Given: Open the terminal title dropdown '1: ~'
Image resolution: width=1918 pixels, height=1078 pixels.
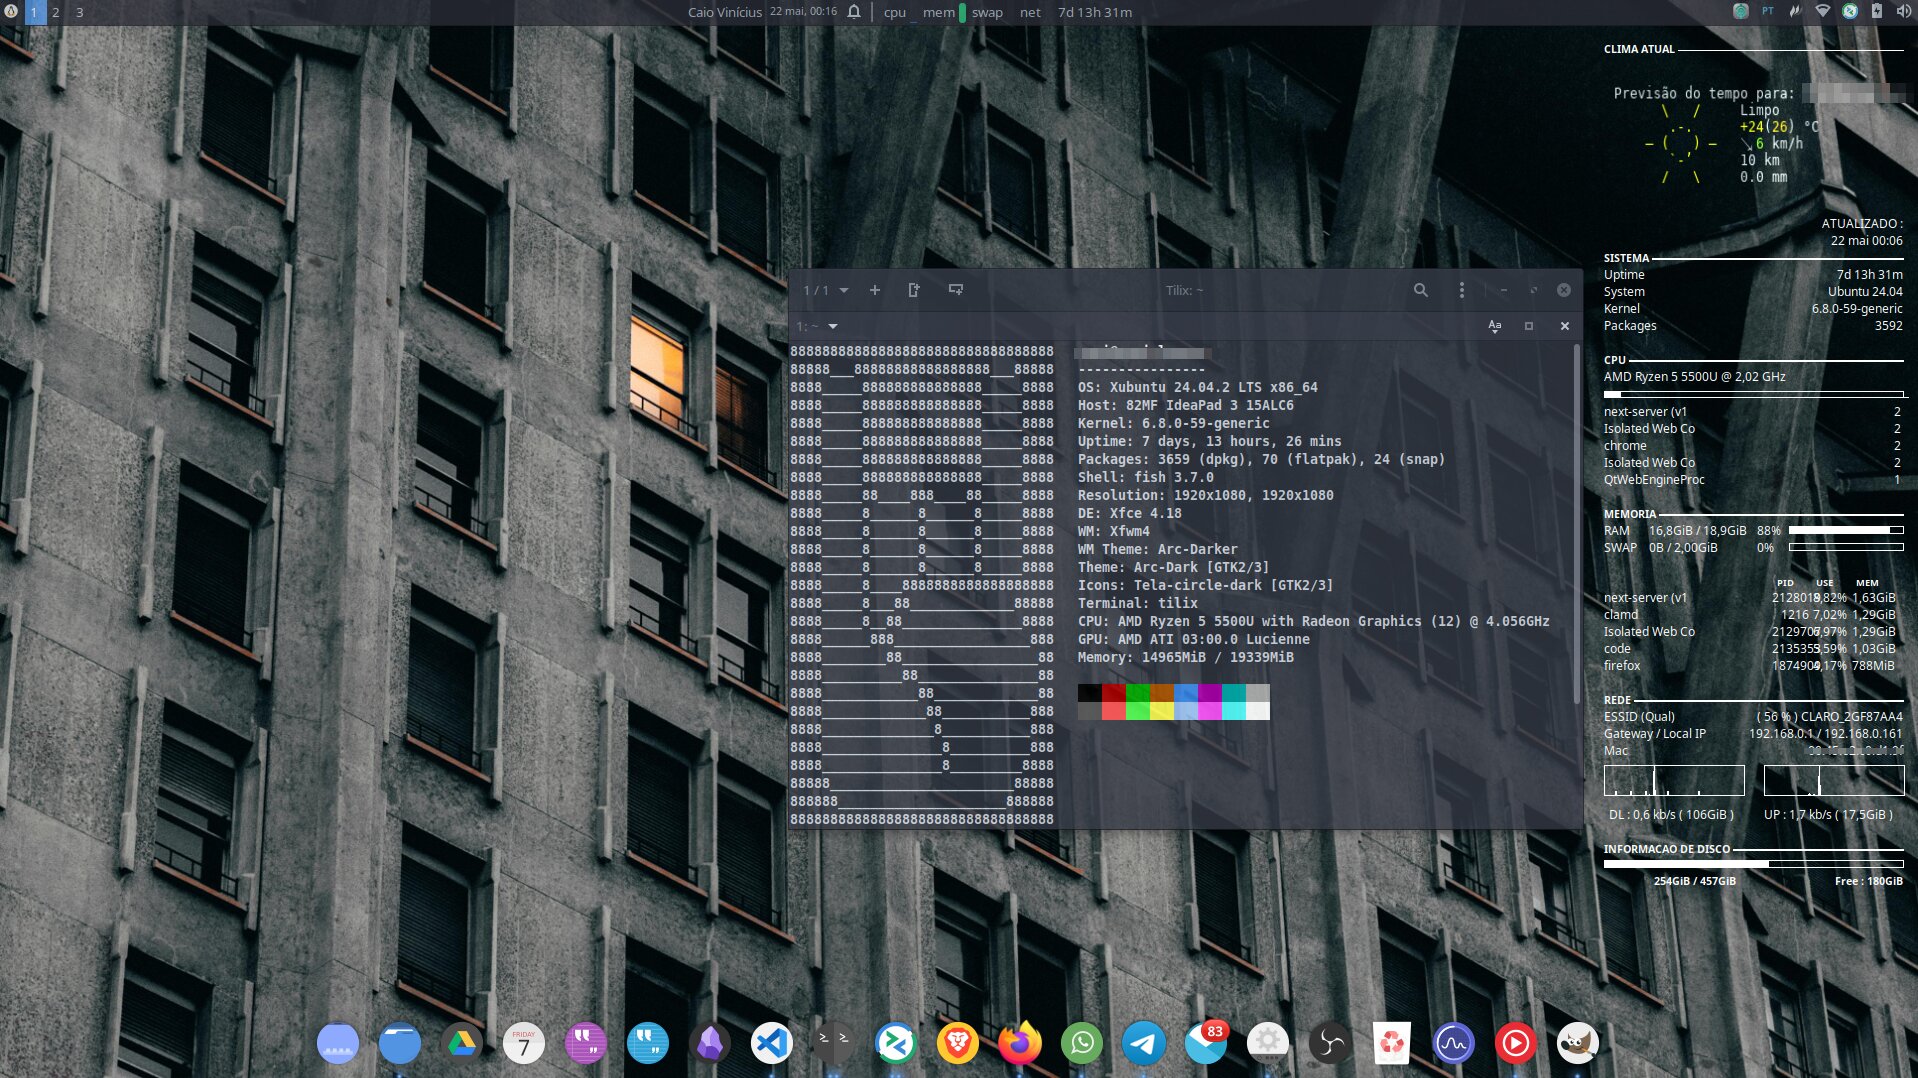Looking at the screenshot, I should tap(817, 326).
